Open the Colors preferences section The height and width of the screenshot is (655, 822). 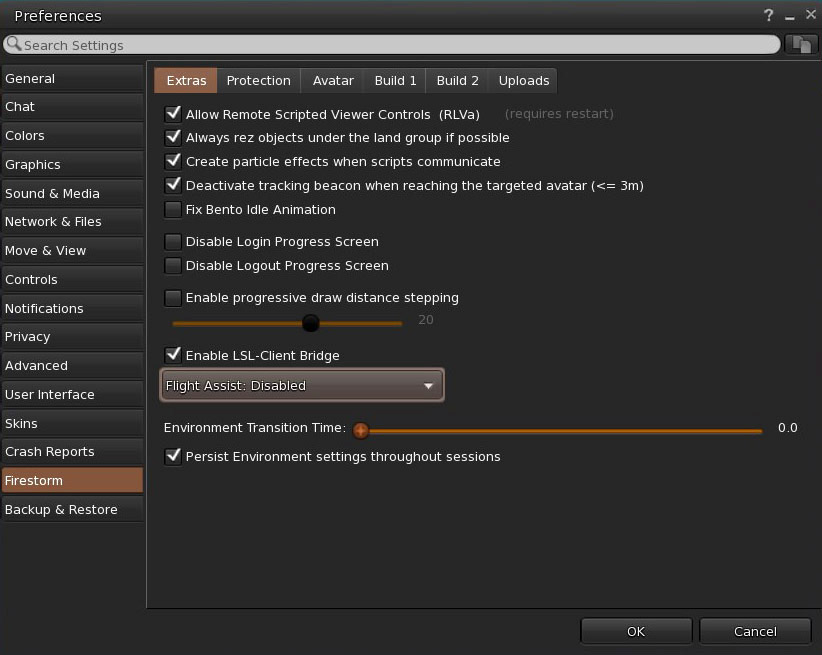pyautogui.click(x=72, y=136)
